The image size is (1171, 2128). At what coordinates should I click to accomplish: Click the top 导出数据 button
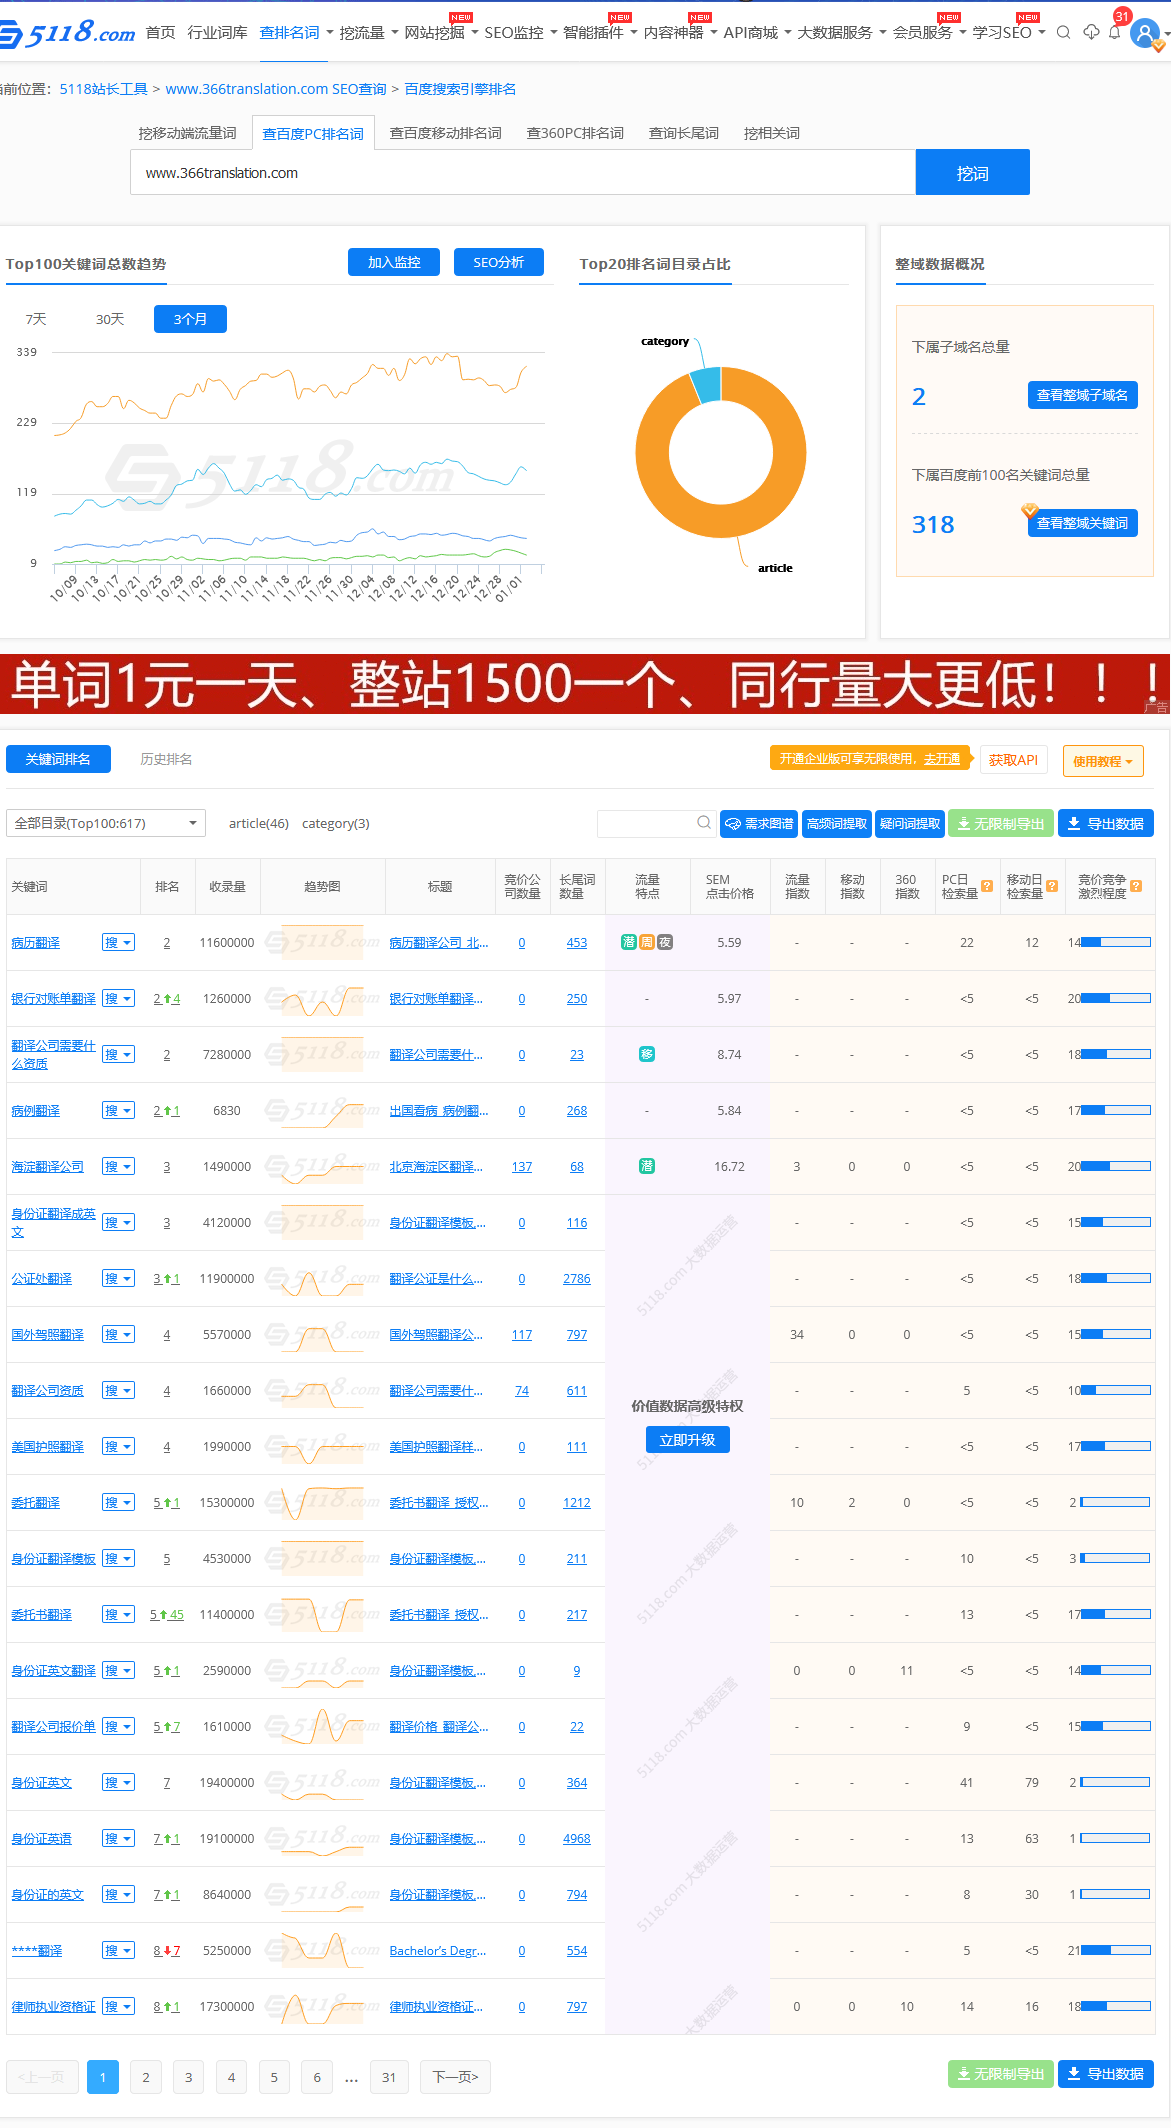pyautogui.click(x=1106, y=823)
